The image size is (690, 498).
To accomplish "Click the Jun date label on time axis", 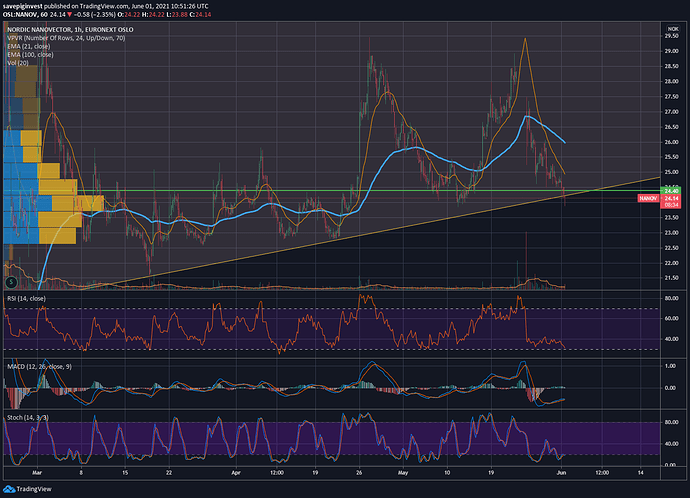I will pyautogui.click(x=561, y=473).
